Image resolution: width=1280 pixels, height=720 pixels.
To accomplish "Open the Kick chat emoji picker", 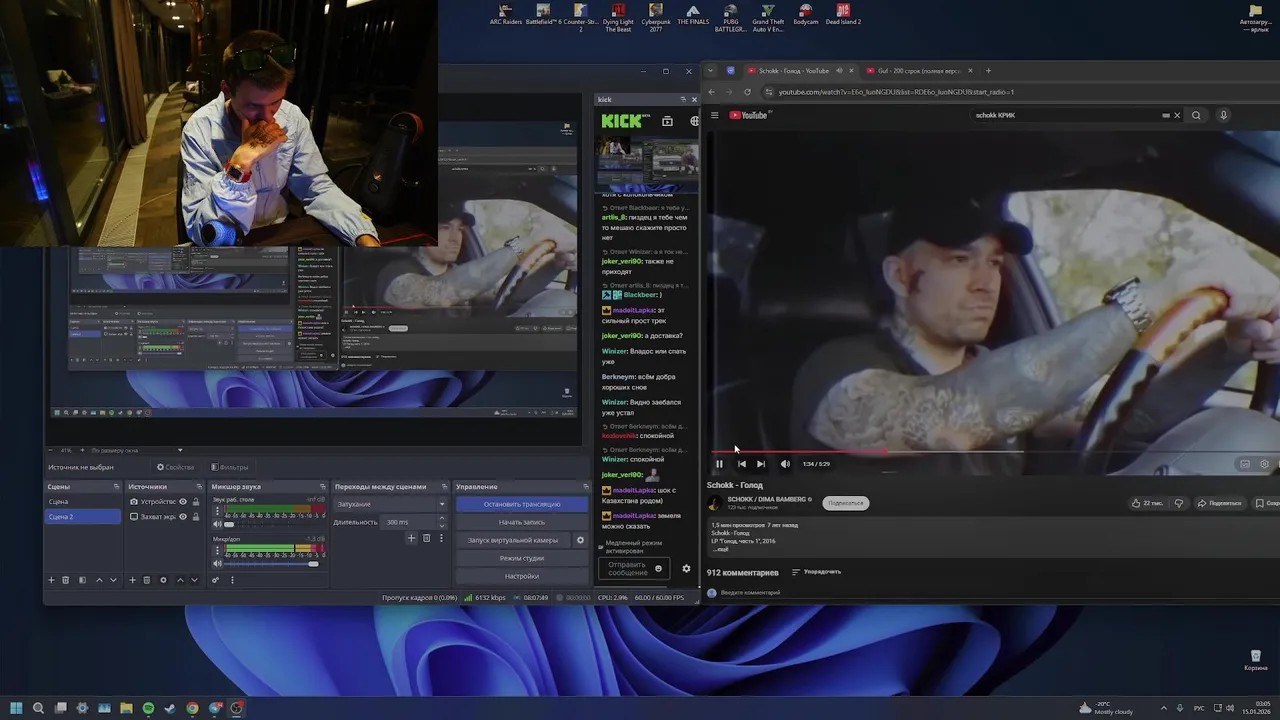I will [x=658, y=568].
